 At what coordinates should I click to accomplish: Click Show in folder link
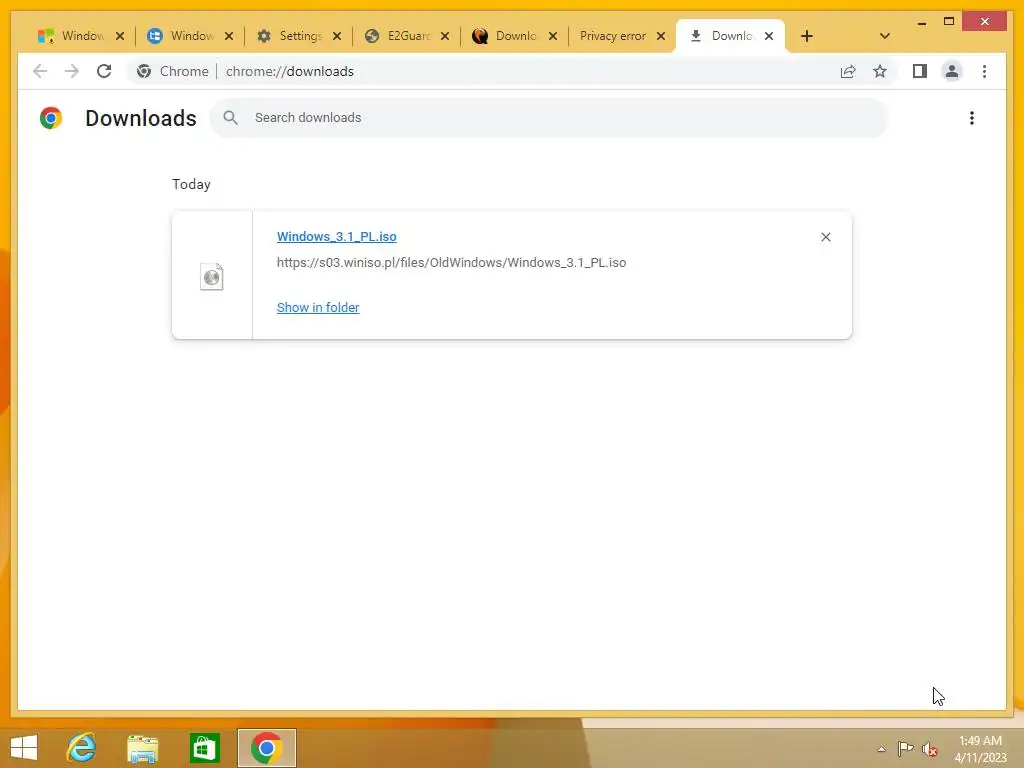318,307
